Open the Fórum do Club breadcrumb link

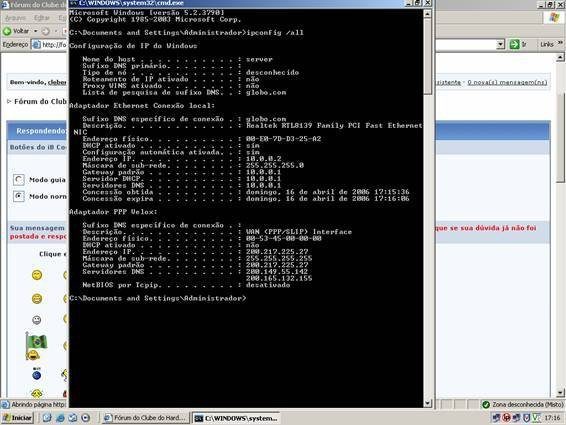click(x=40, y=101)
